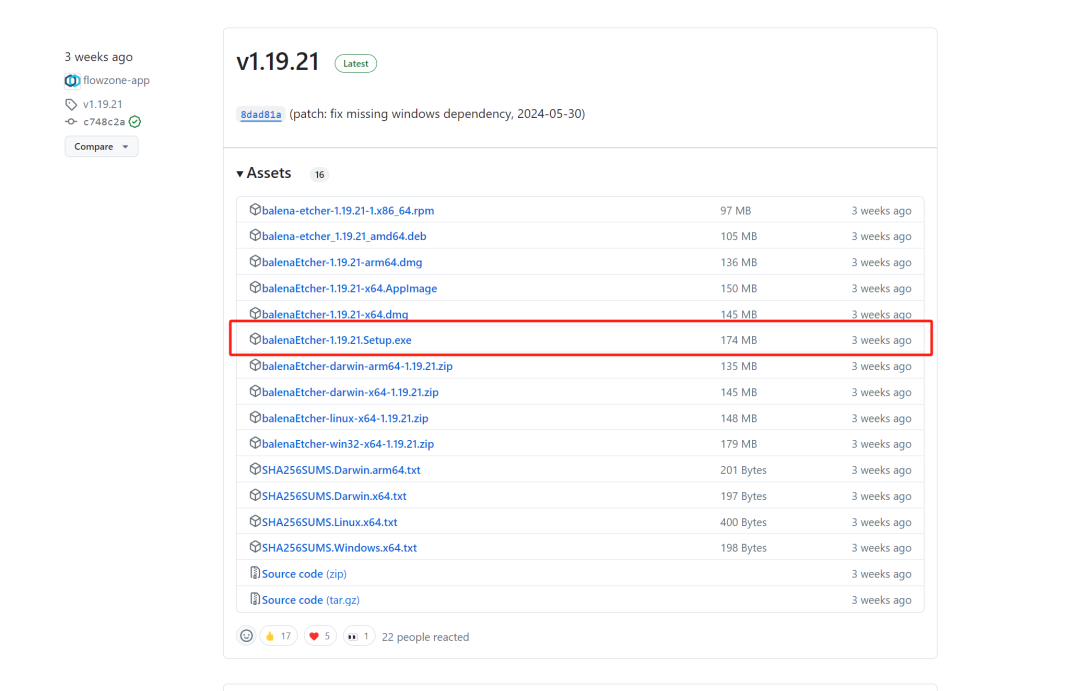The image size is (1080, 691).
Task: Click package icon beside arm64.dmg file
Action: pyautogui.click(x=255, y=261)
